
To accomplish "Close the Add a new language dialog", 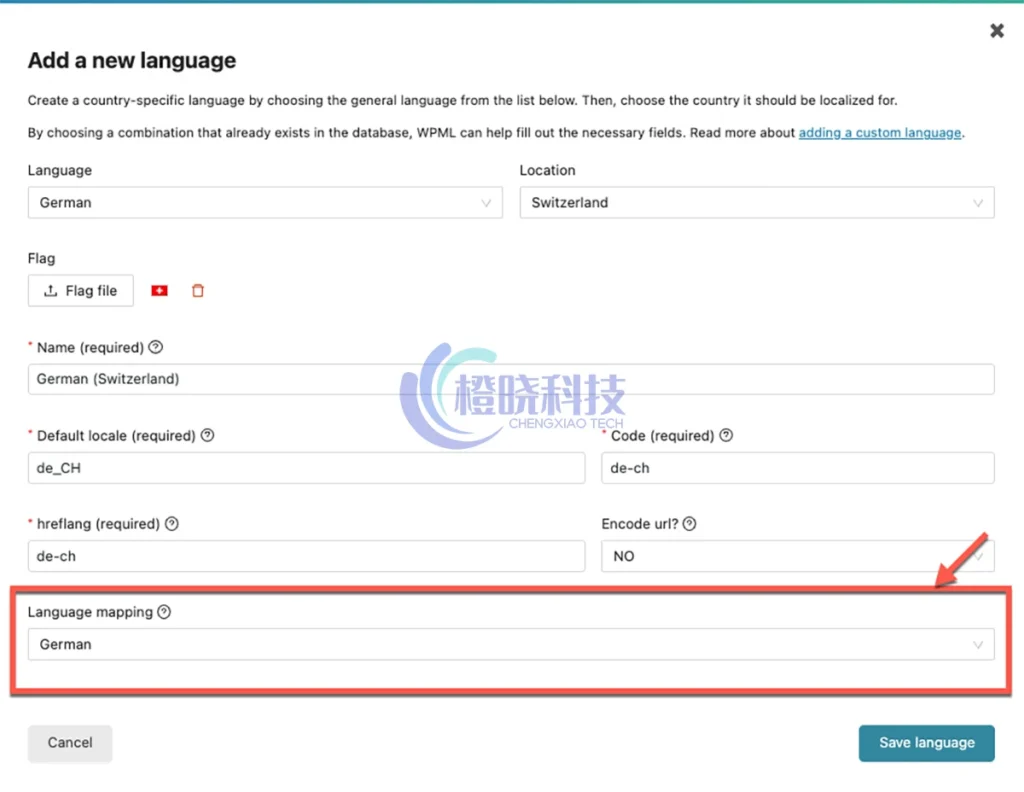I will (x=997, y=31).
